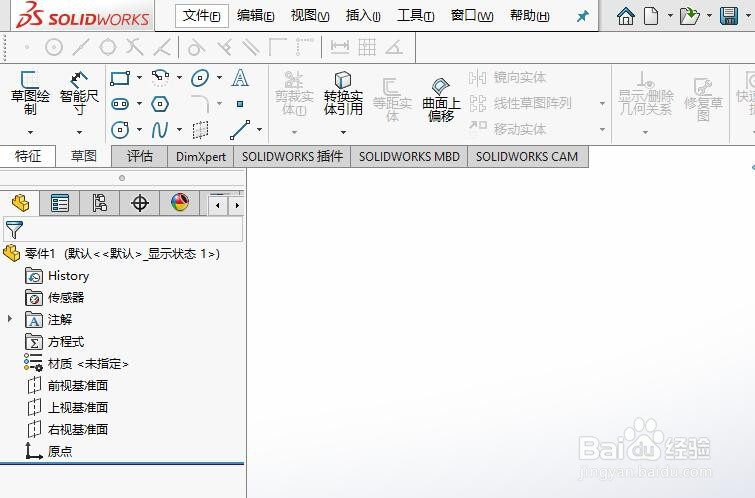Open the 编辑 (Edit) menu
This screenshot has height=498, width=755.
tap(255, 16)
